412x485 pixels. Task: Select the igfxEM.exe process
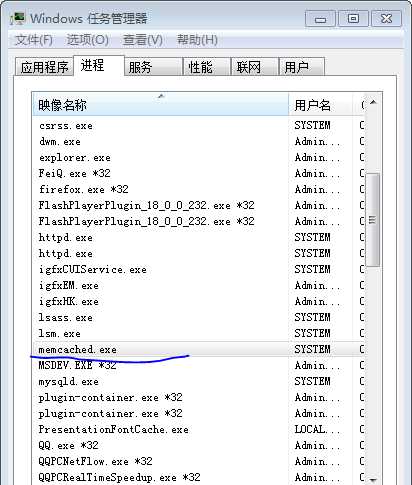199,286
